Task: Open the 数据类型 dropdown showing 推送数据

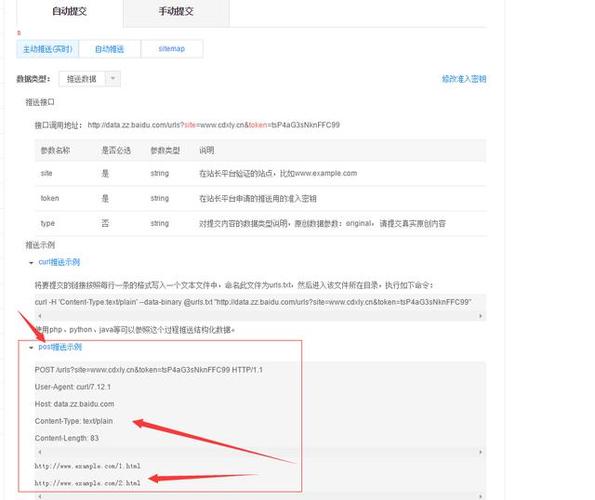Action: 90,79
